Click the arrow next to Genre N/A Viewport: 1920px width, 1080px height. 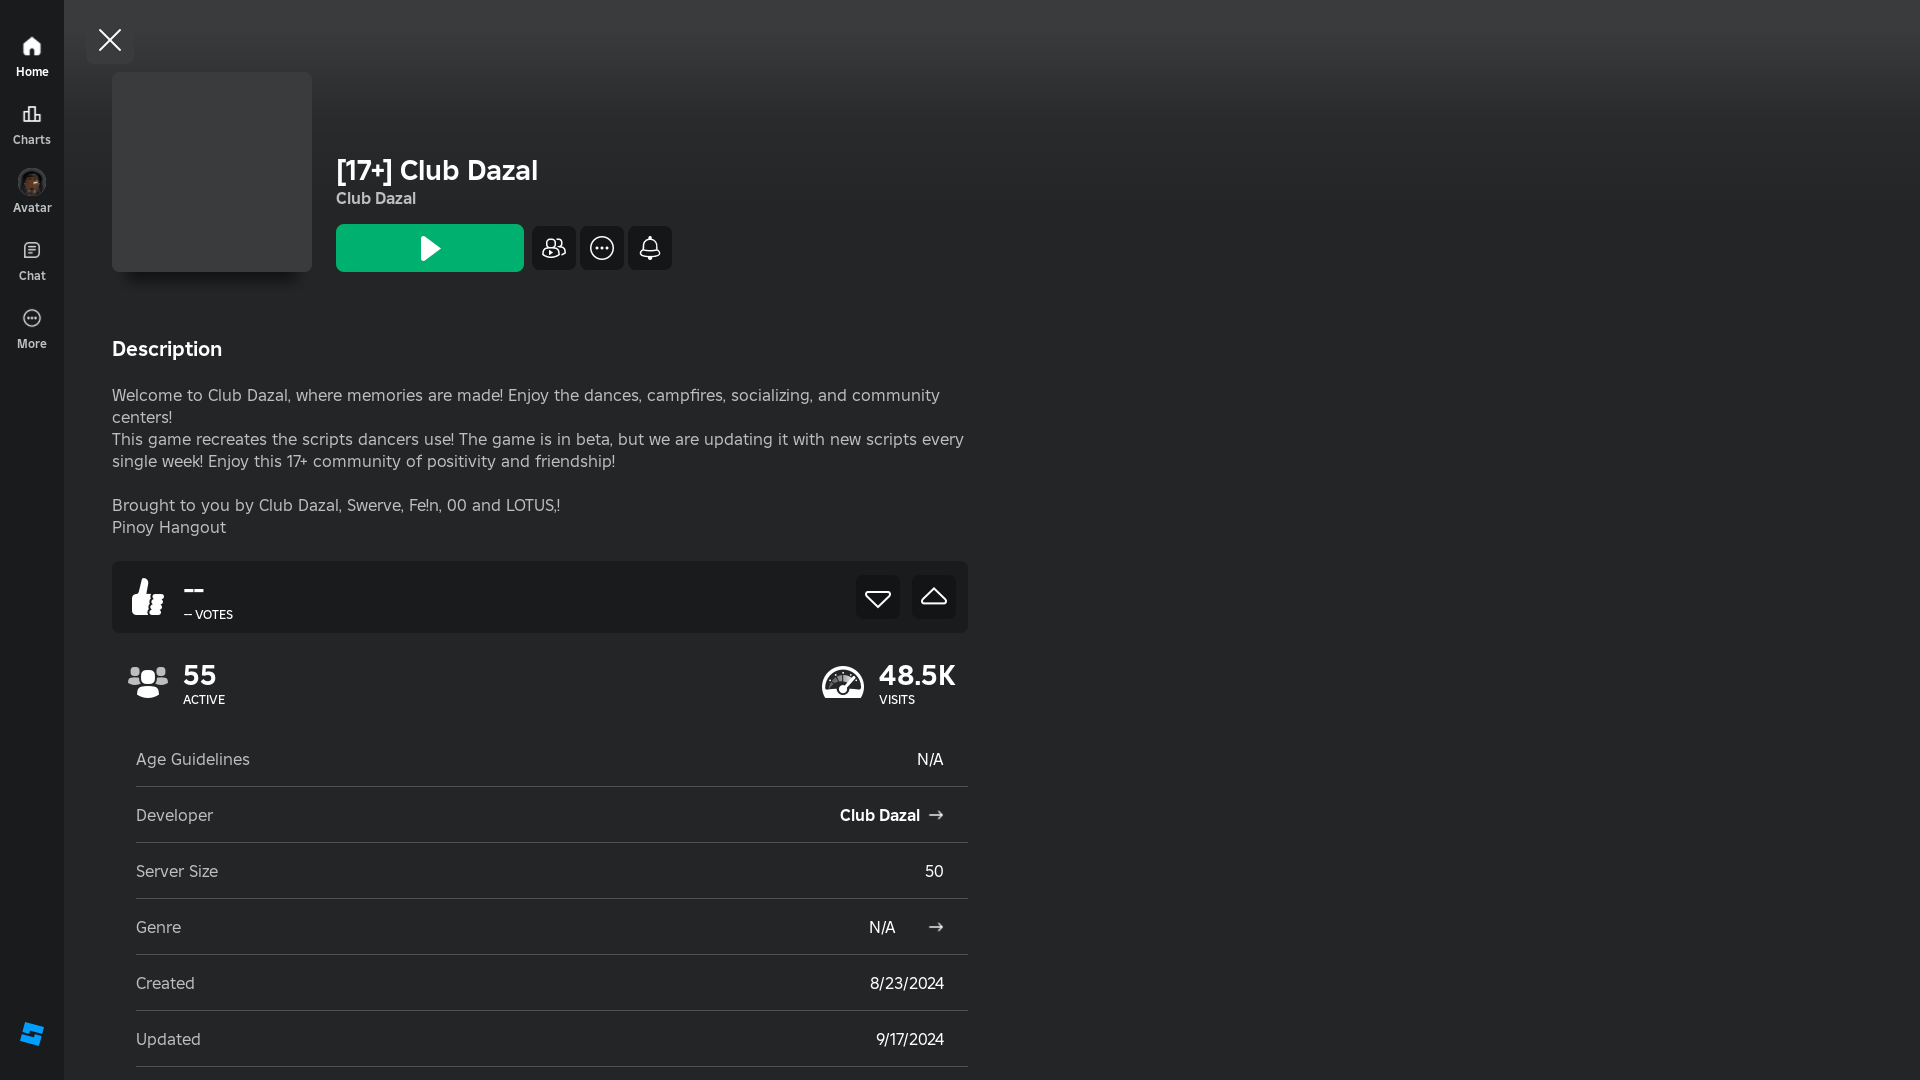pyautogui.click(x=936, y=927)
